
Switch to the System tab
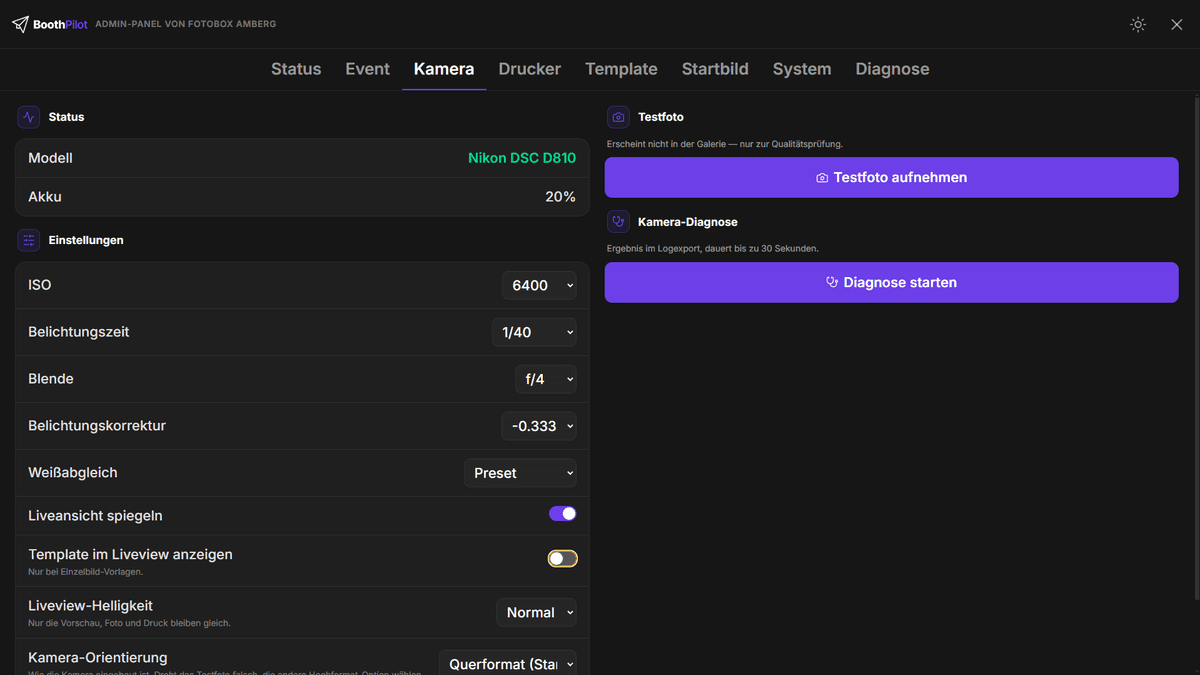802,69
